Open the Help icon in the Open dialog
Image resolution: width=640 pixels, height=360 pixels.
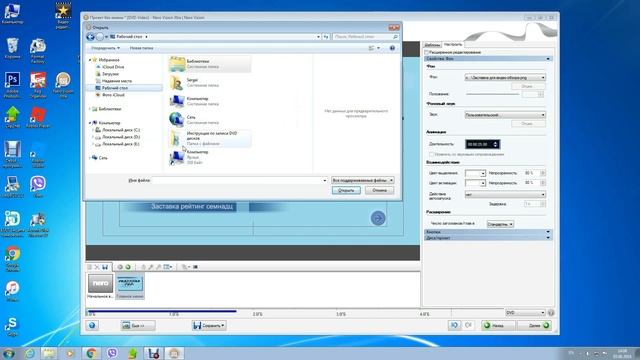click(x=392, y=48)
